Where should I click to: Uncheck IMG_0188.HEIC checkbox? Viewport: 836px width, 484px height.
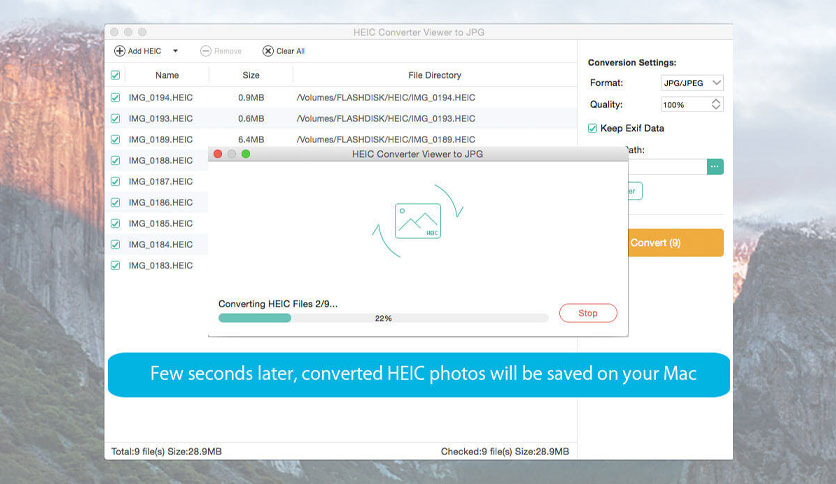(116, 160)
